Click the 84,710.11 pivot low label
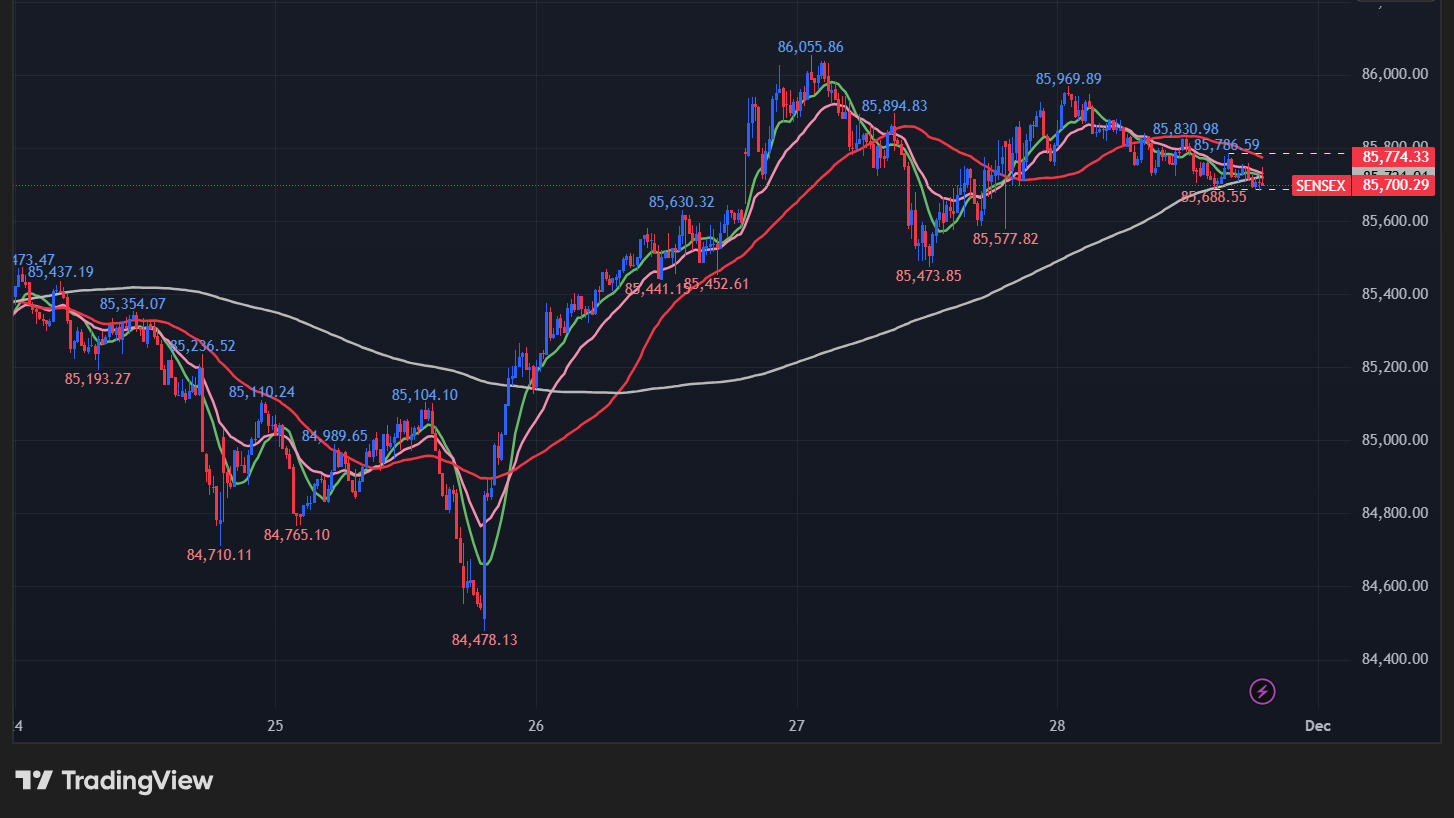Image resolution: width=1454 pixels, height=818 pixels. [219, 554]
